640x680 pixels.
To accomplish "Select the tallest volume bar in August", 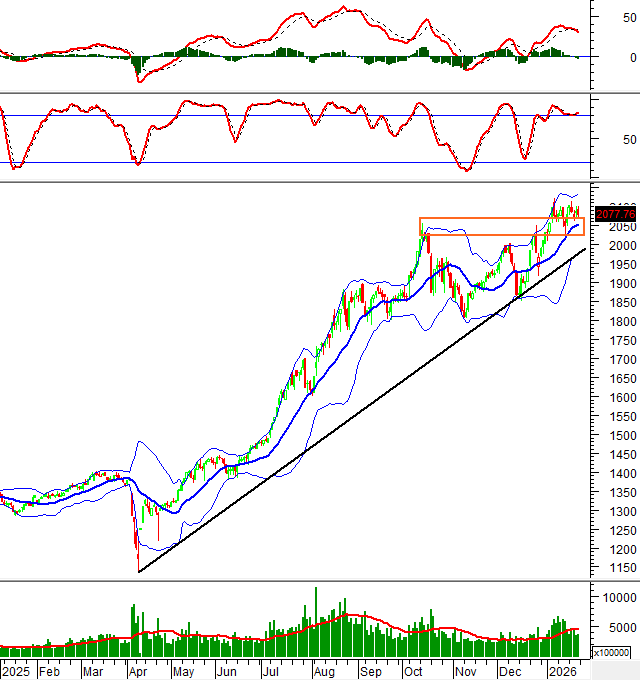I will [316, 618].
